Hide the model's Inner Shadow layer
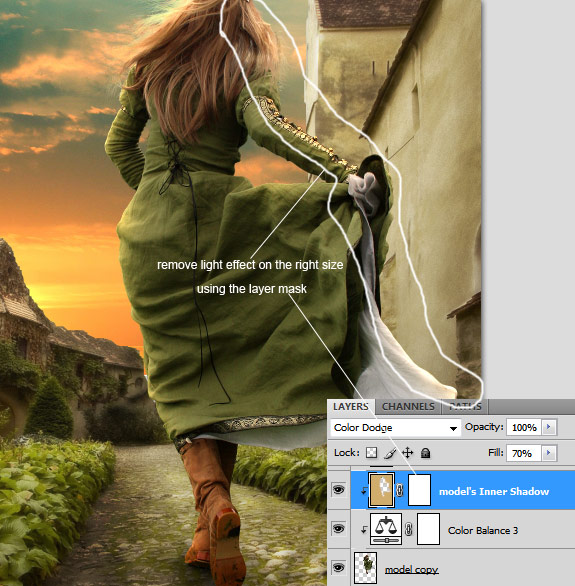The height and width of the screenshot is (586, 575). point(338,490)
